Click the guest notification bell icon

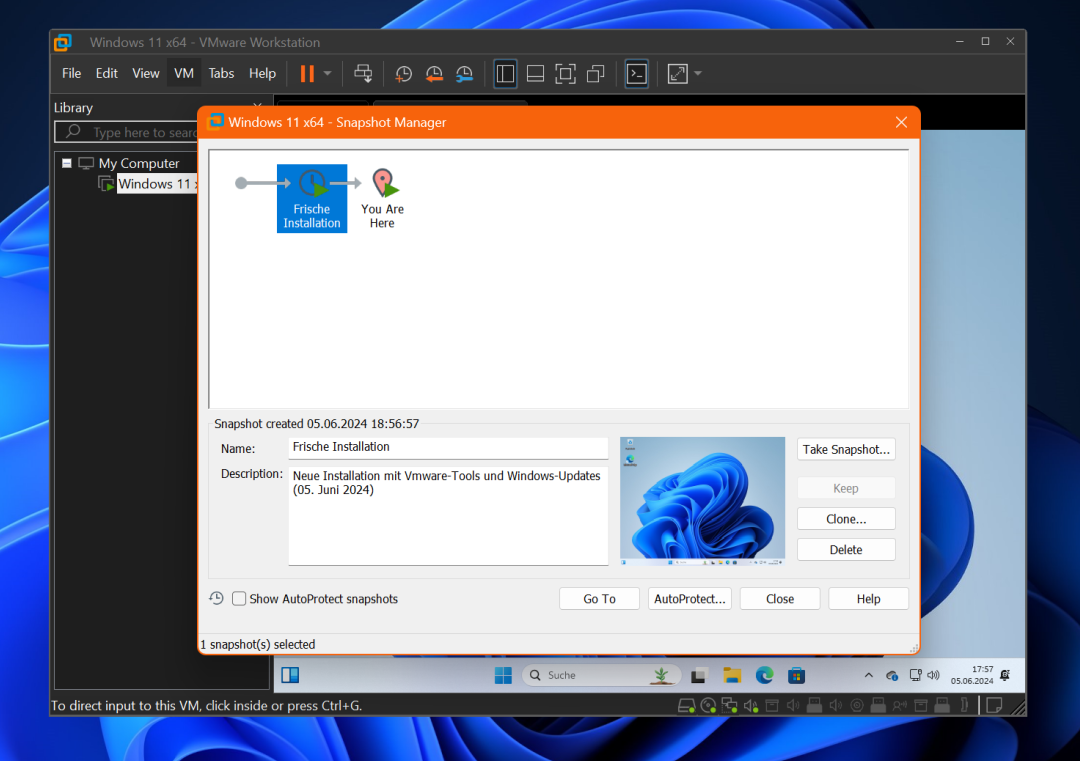1005,676
